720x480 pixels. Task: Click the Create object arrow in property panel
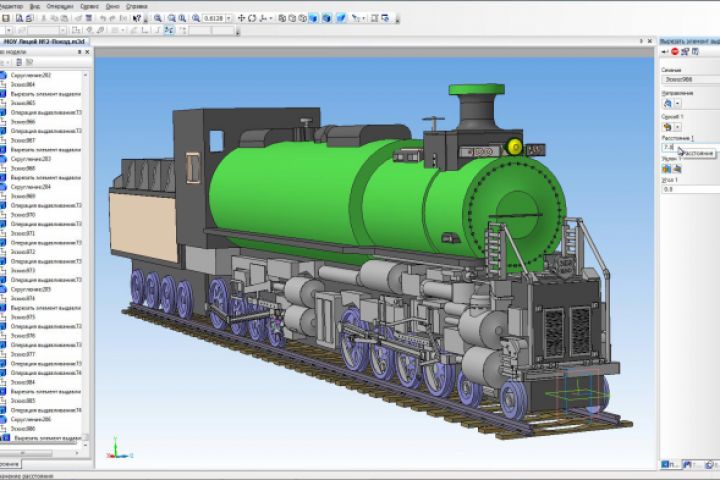pyautogui.click(x=665, y=51)
